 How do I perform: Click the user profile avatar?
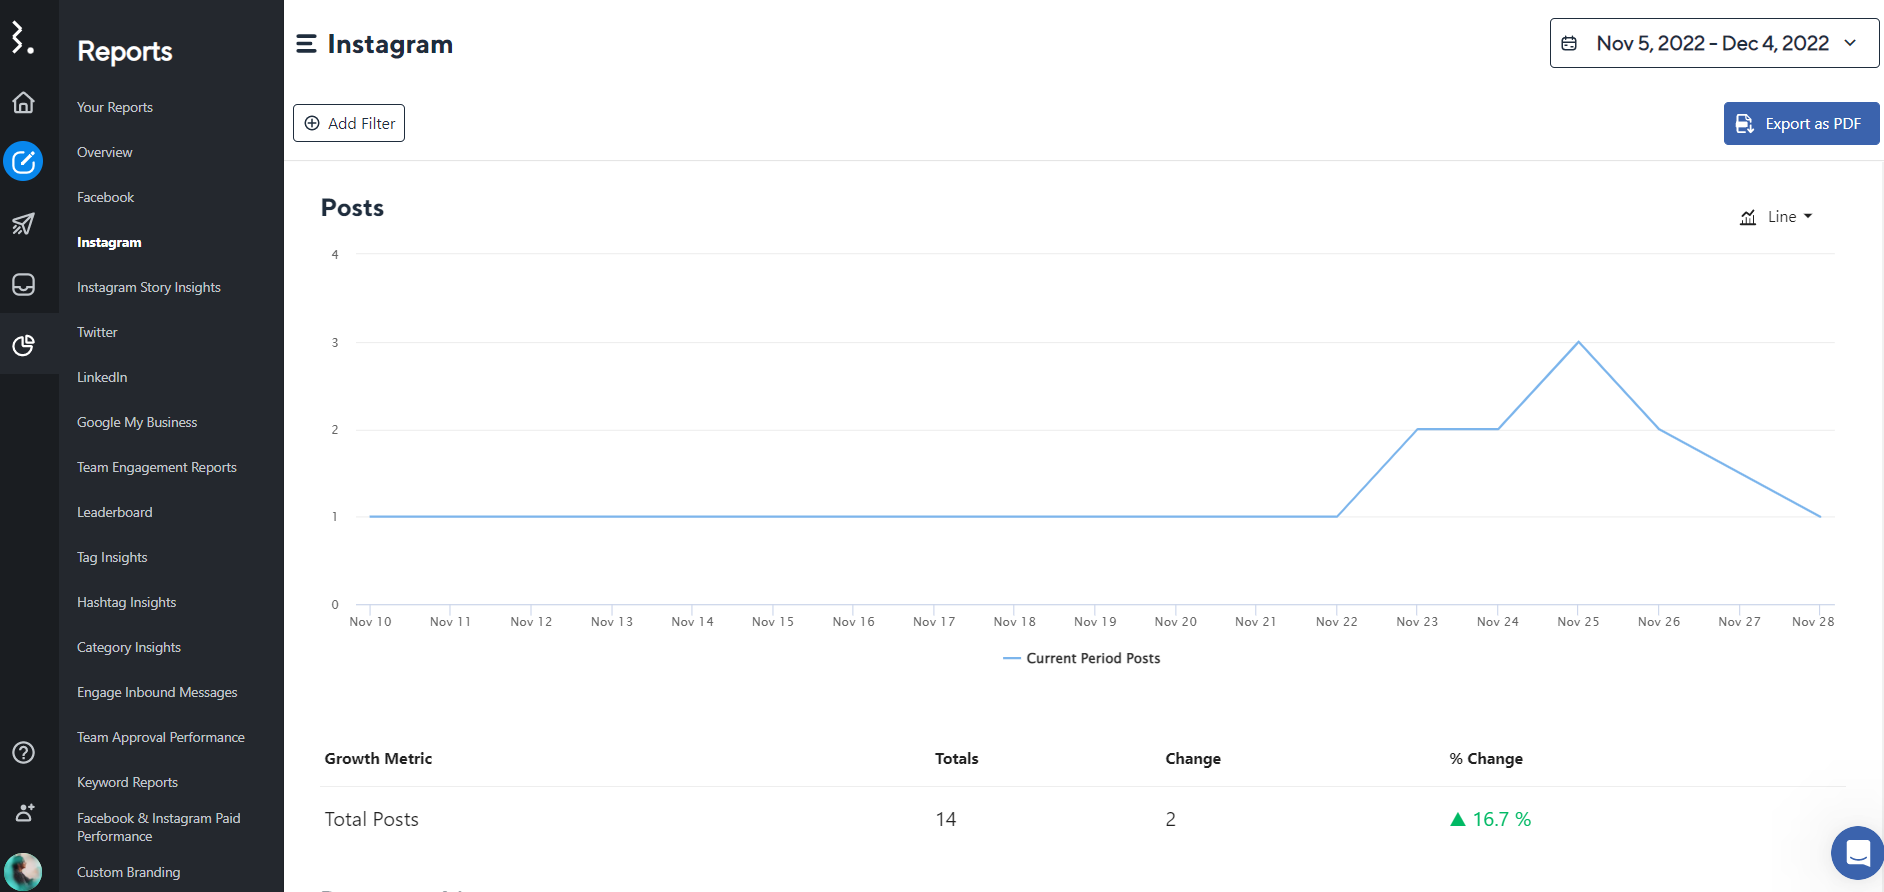[x=23, y=871]
